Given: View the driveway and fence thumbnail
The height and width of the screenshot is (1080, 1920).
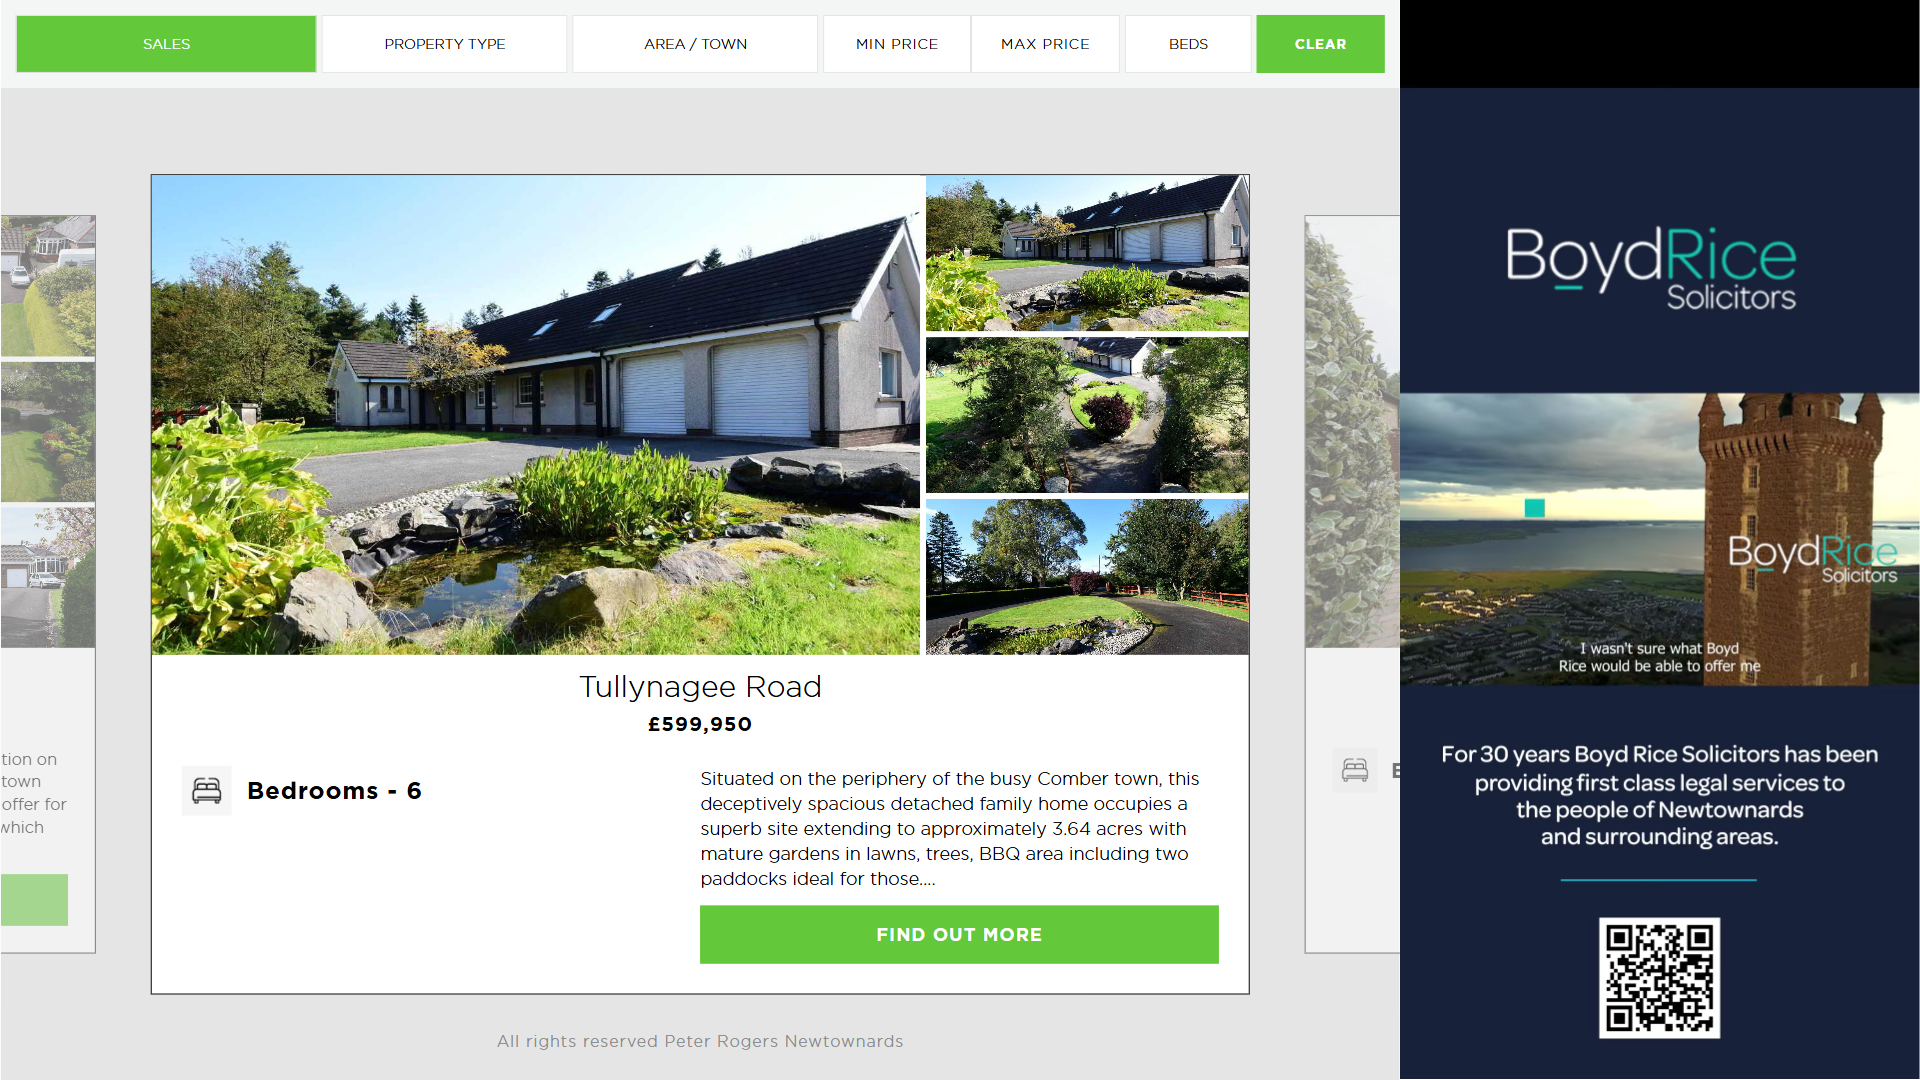Looking at the screenshot, I should point(1087,577).
